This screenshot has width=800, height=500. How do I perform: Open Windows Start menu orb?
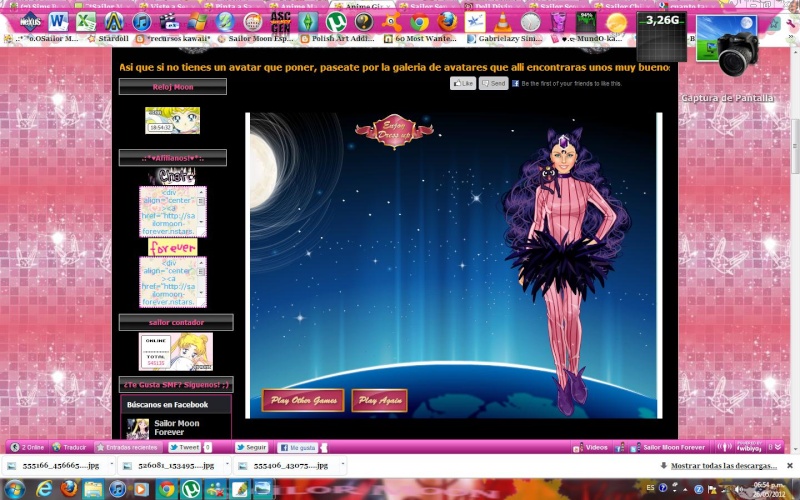click(14, 489)
